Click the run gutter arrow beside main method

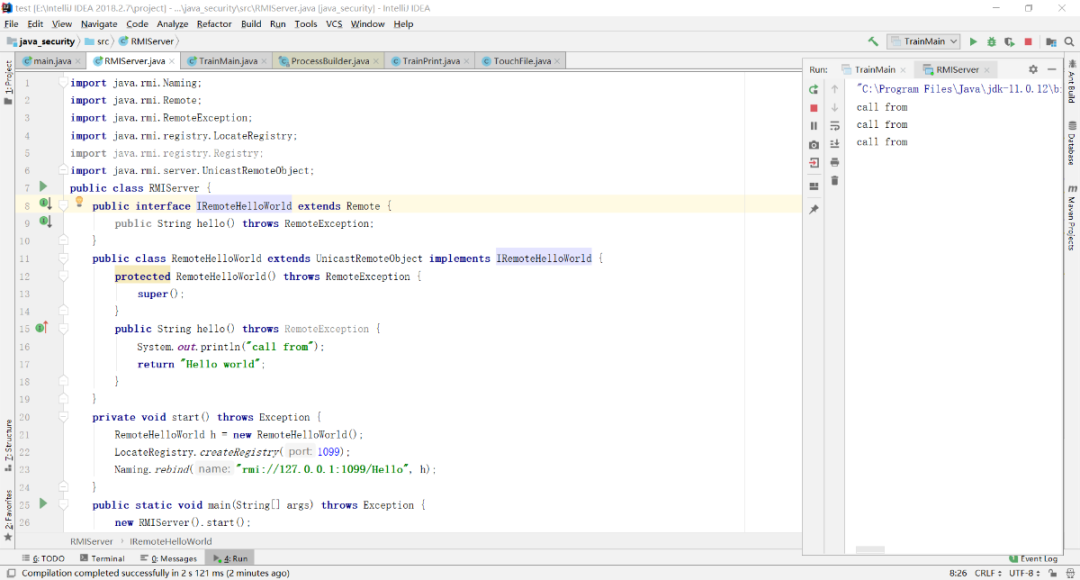(43, 505)
